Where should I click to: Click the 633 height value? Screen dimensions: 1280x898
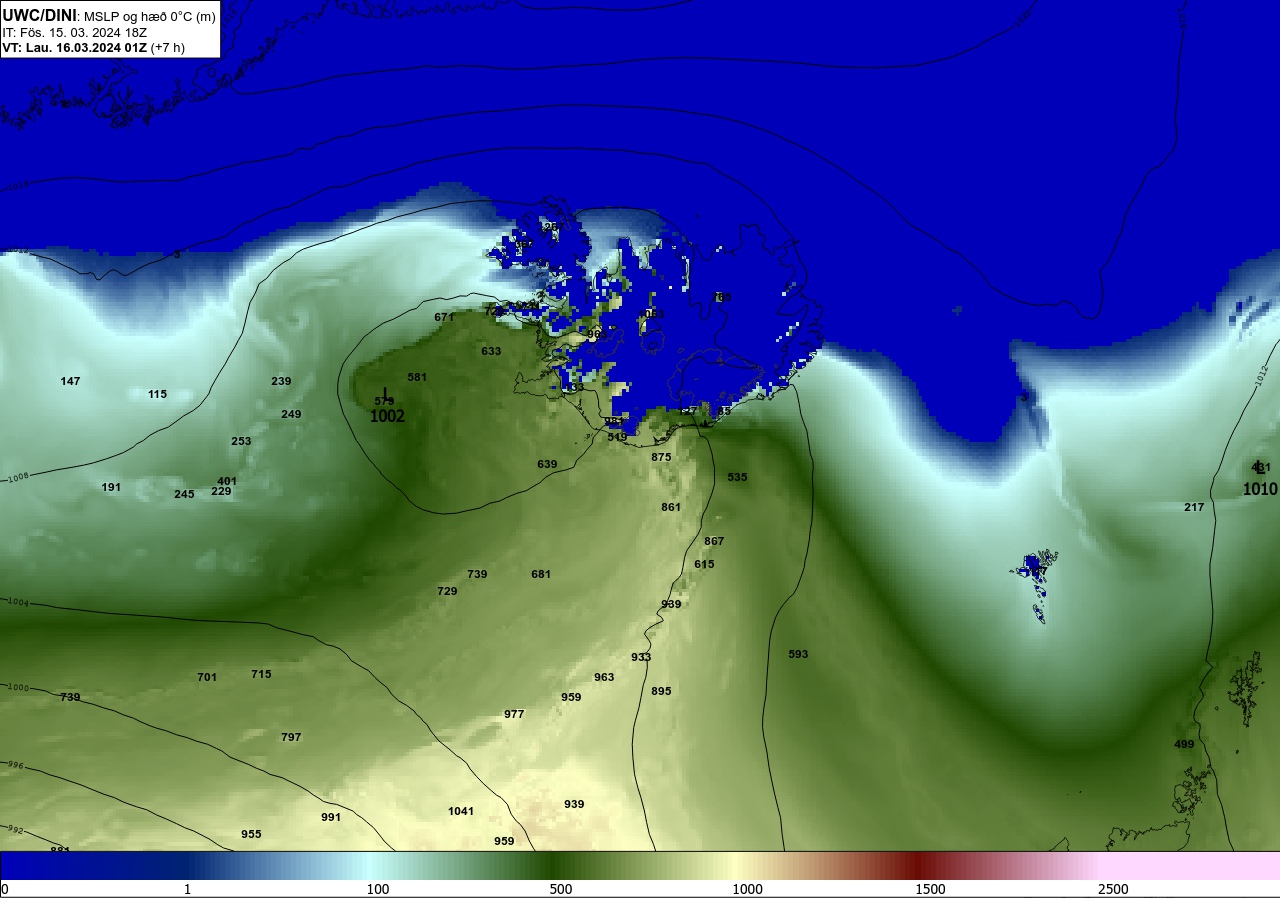click(x=491, y=351)
